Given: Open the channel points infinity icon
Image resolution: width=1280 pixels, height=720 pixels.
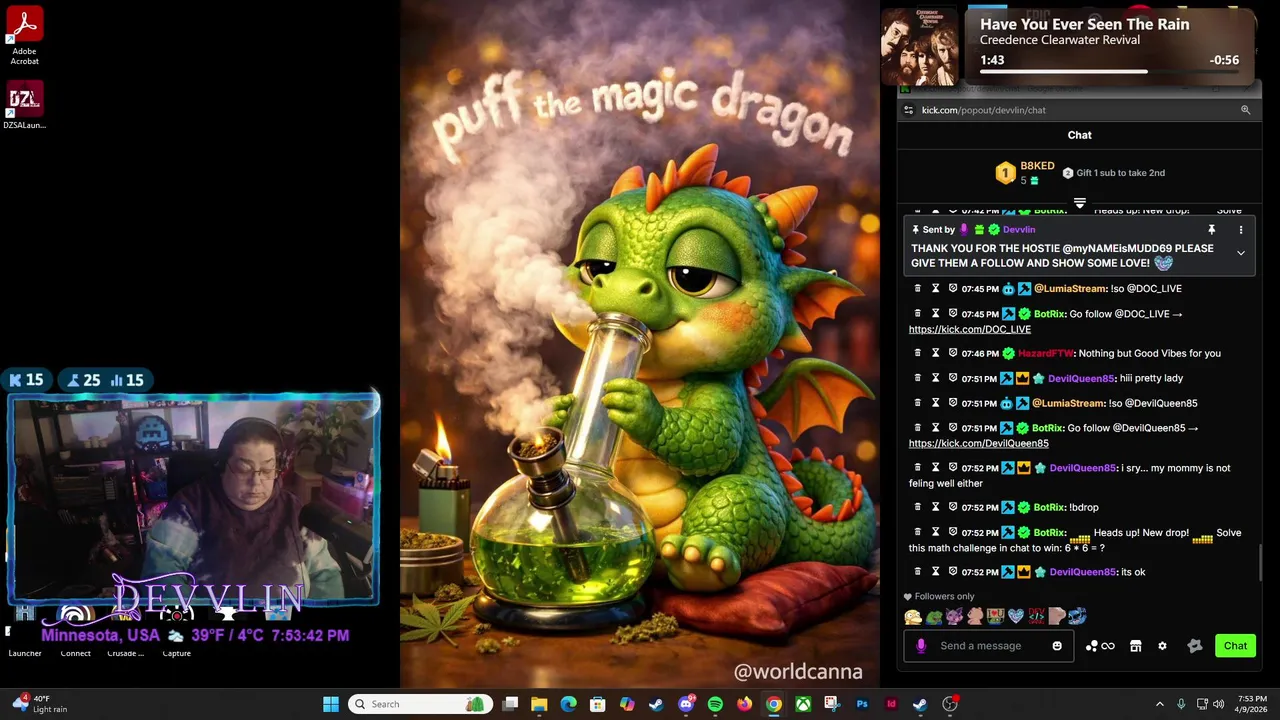Looking at the screenshot, I should (1100, 646).
